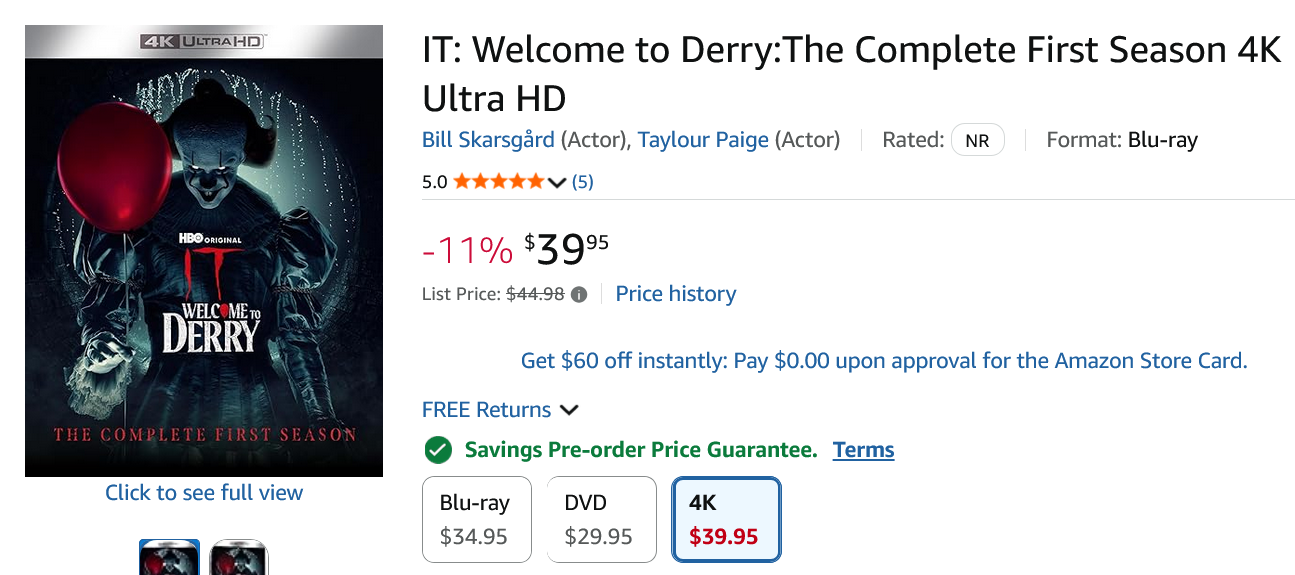Open Taylour Paige actor link

tap(703, 140)
